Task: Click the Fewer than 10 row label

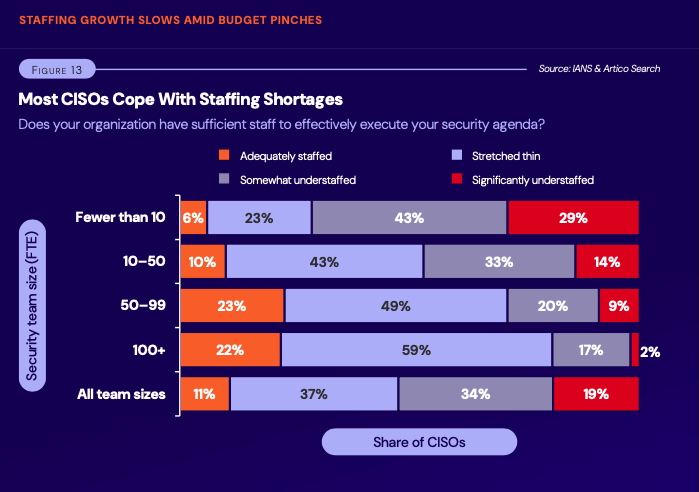Action: point(120,217)
